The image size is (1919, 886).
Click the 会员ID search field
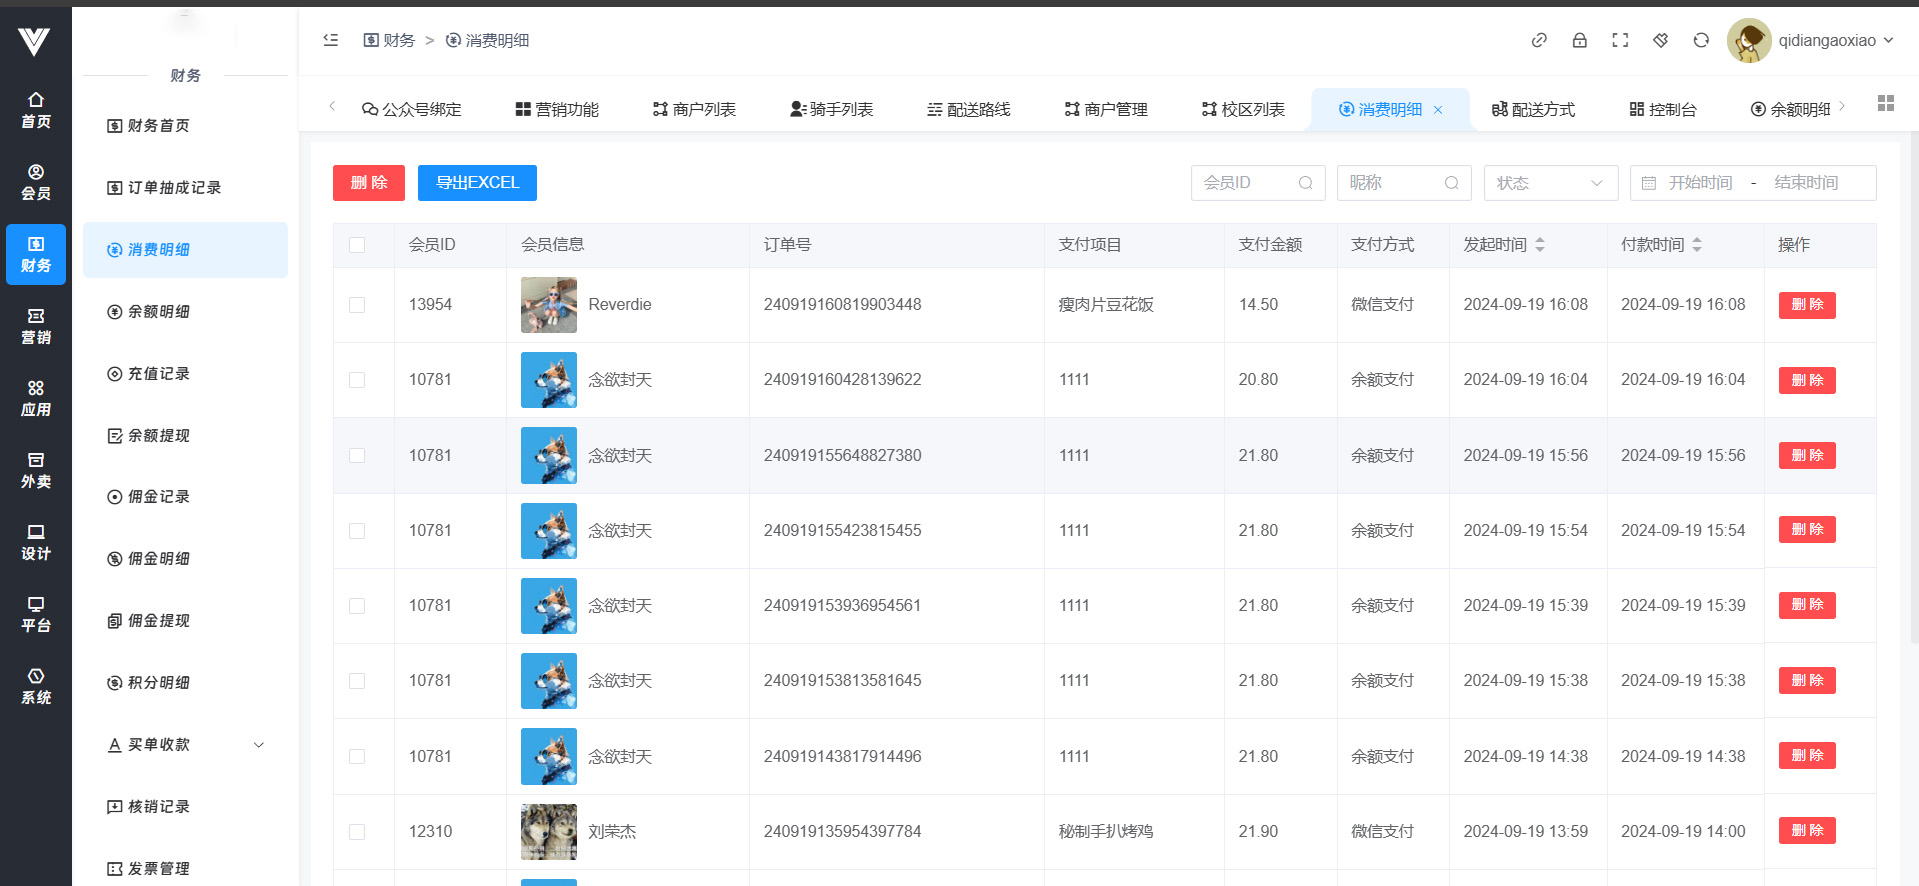[1247, 183]
